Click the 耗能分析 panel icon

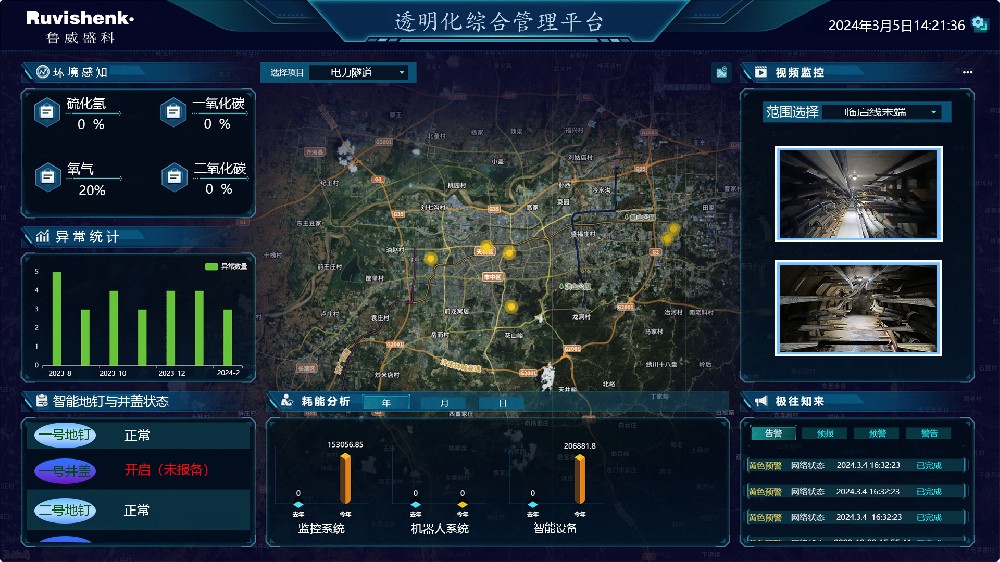pyautogui.click(x=287, y=401)
